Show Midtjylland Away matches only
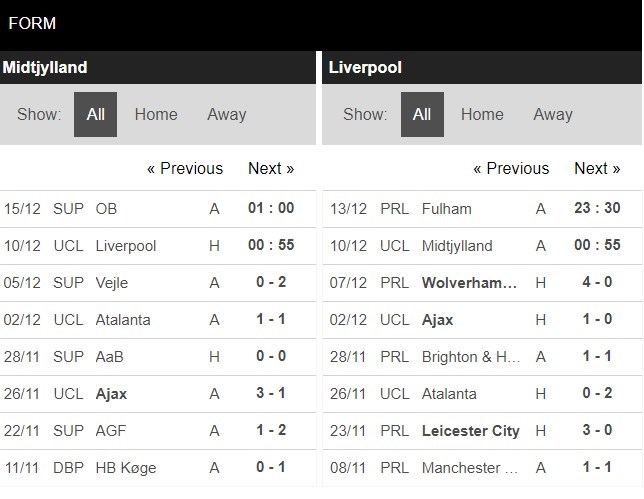Viewport: 644px width, 499px height. [227, 114]
